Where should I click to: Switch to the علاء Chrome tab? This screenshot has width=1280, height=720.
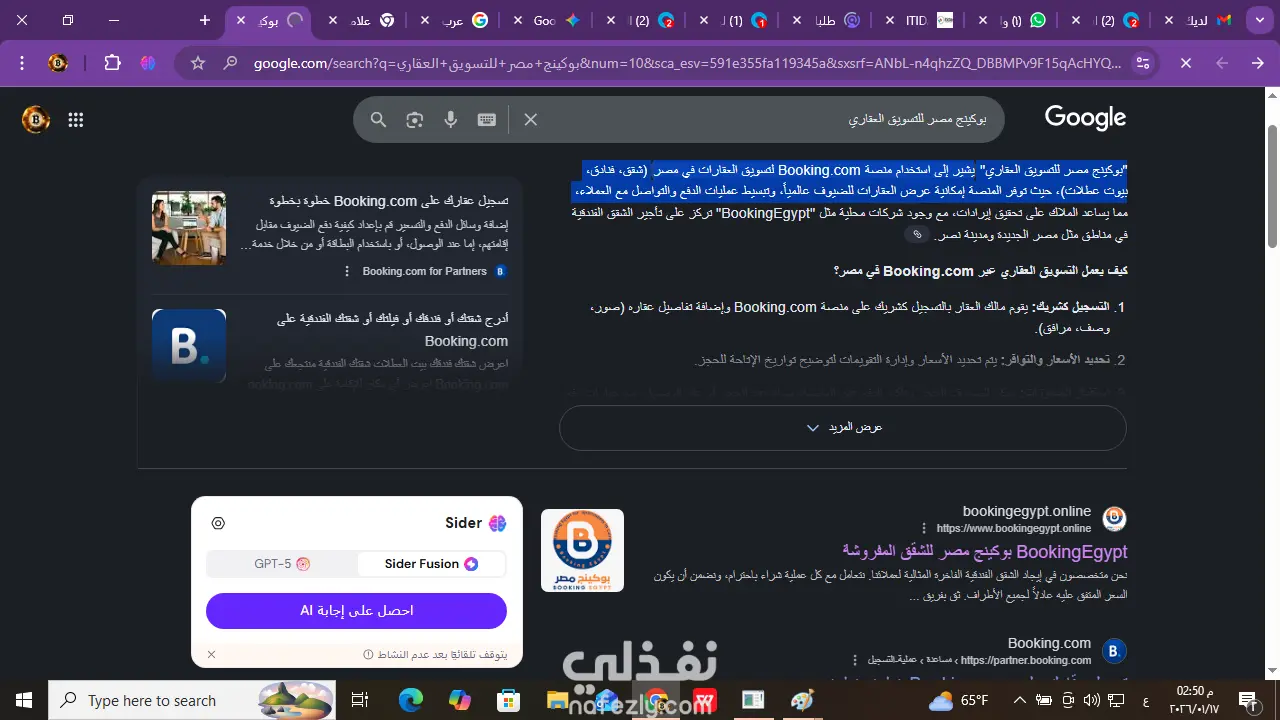coord(362,20)
